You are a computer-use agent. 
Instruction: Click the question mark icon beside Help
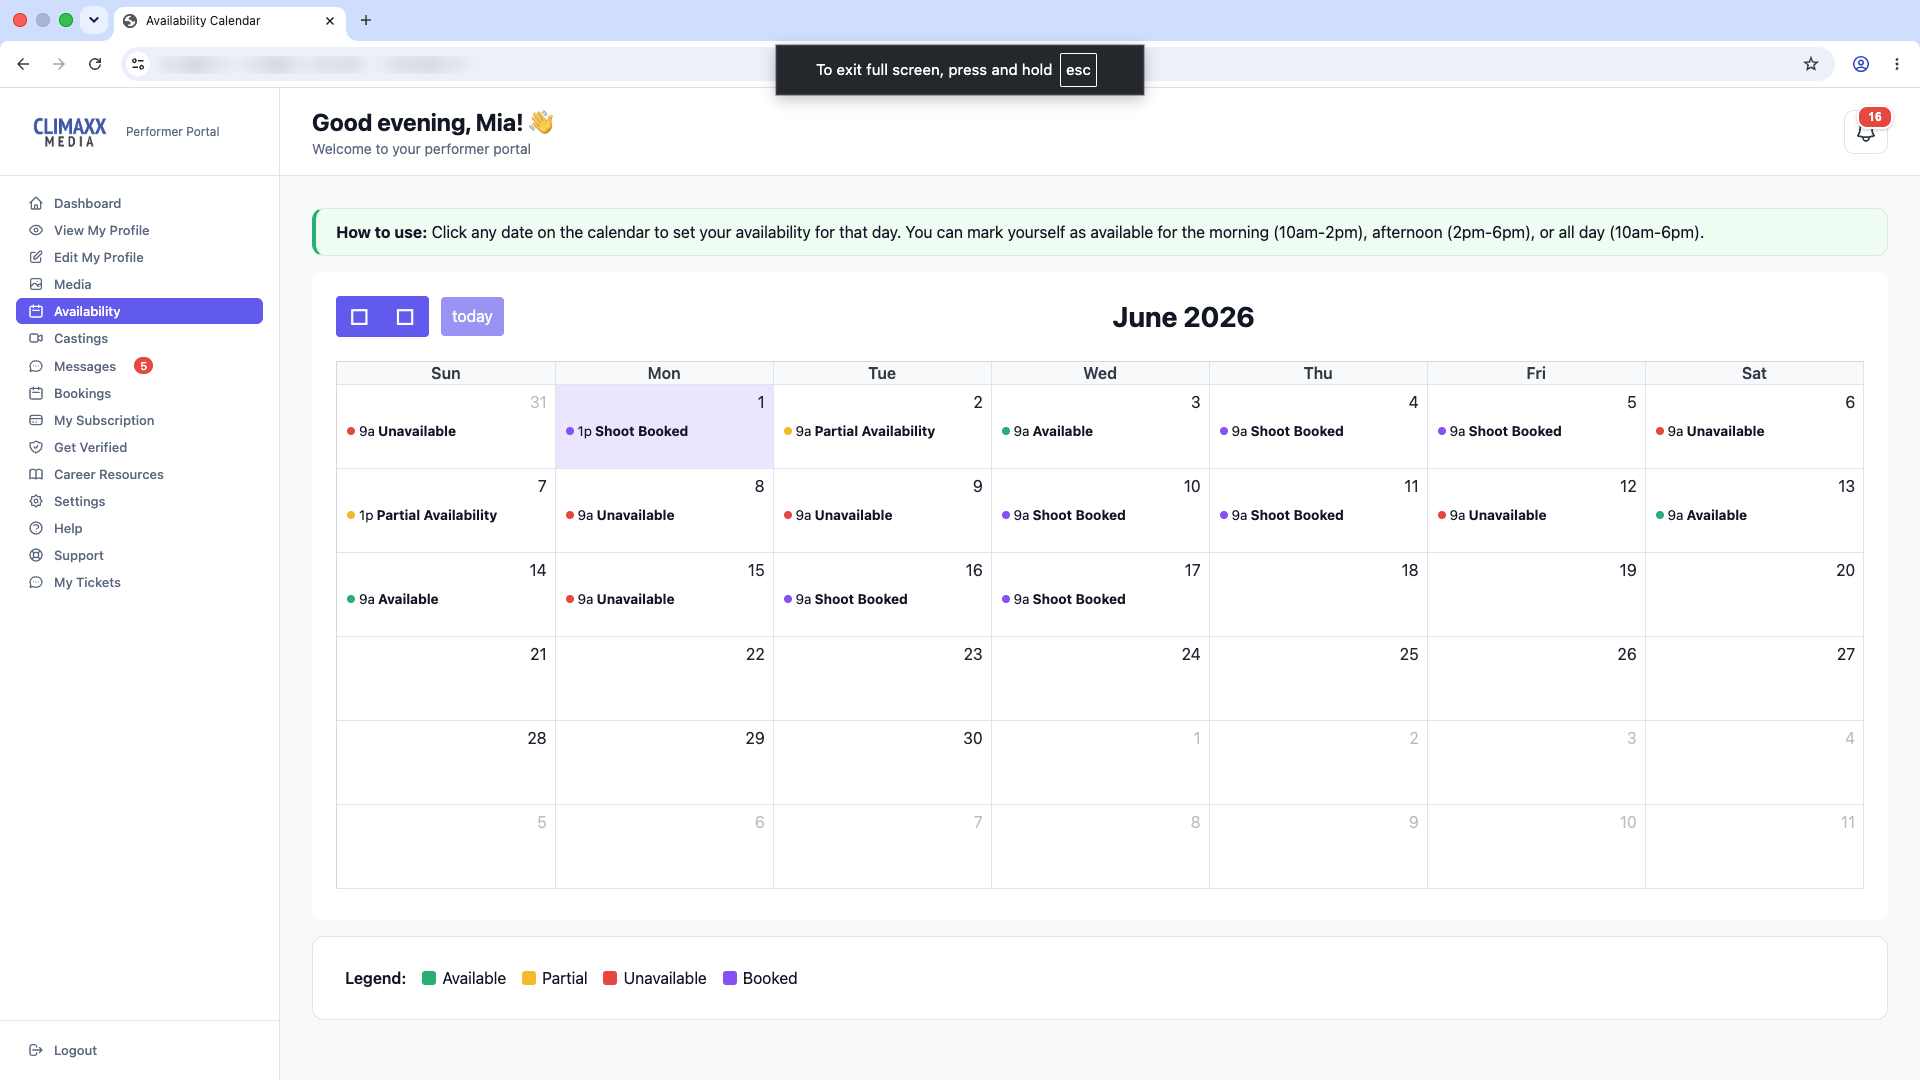[x=36, y=528]
